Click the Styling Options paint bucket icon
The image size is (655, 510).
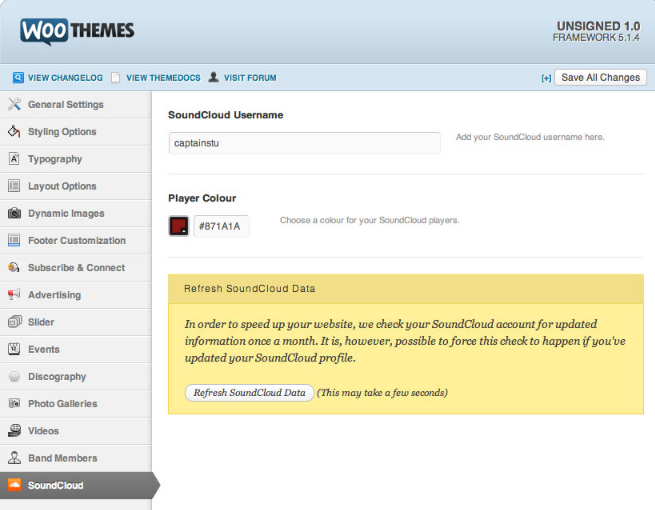tap(14, 131)
